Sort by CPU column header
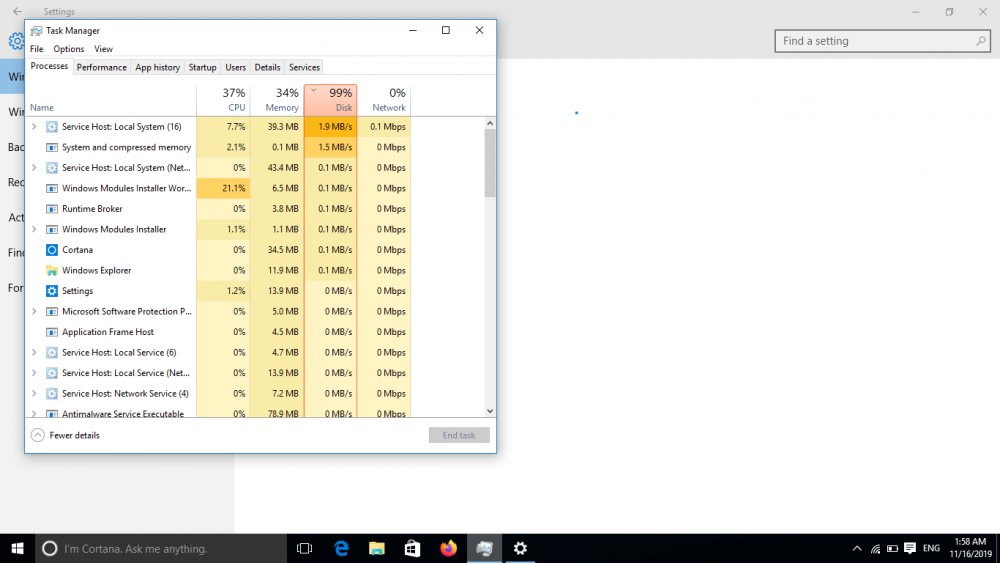 (223, 100)
